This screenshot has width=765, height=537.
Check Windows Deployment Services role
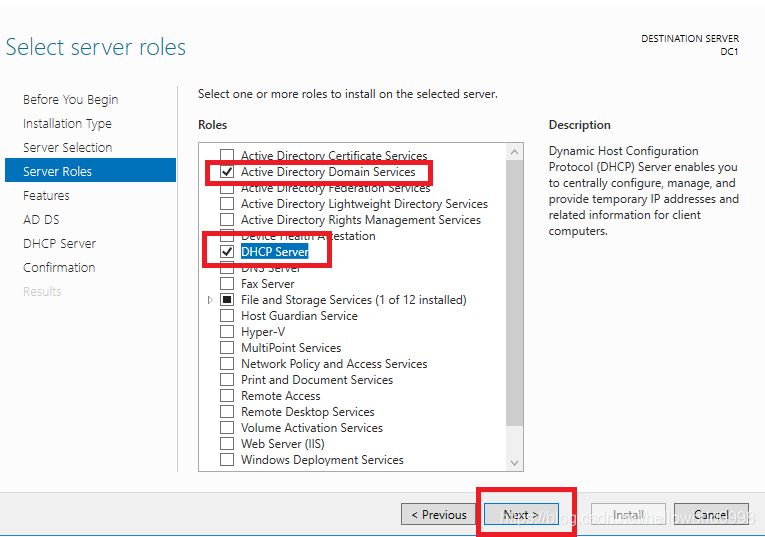[x=227, y=460]
